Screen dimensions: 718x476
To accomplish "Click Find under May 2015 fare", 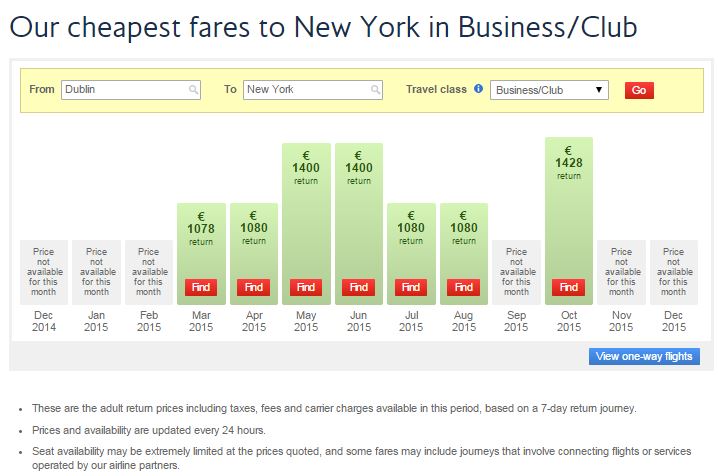I will click(306, 287).
